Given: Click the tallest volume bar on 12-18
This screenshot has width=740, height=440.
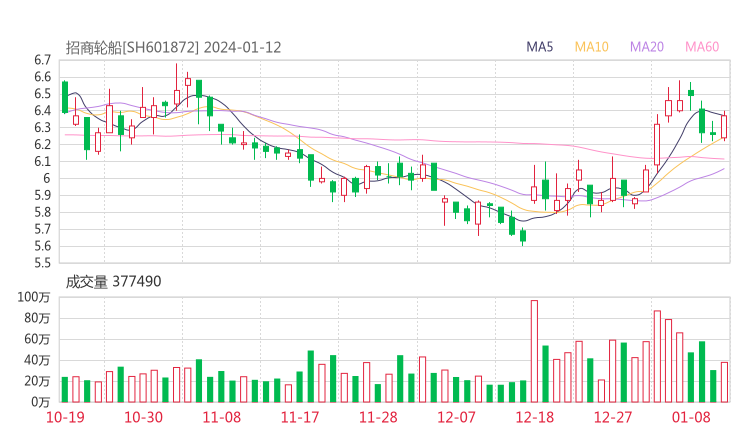Looking at the screenshot, I should 534,351.
